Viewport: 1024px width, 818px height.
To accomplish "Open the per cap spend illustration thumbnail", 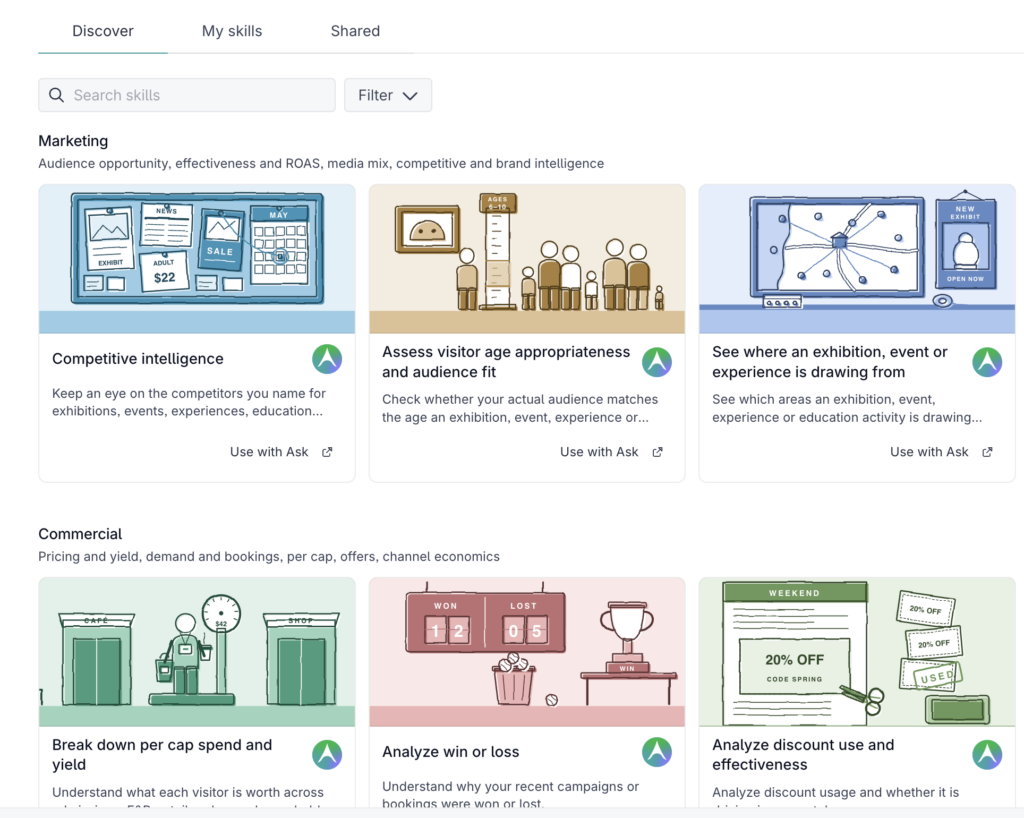I will pyautogui.click(x=197, y=652).
